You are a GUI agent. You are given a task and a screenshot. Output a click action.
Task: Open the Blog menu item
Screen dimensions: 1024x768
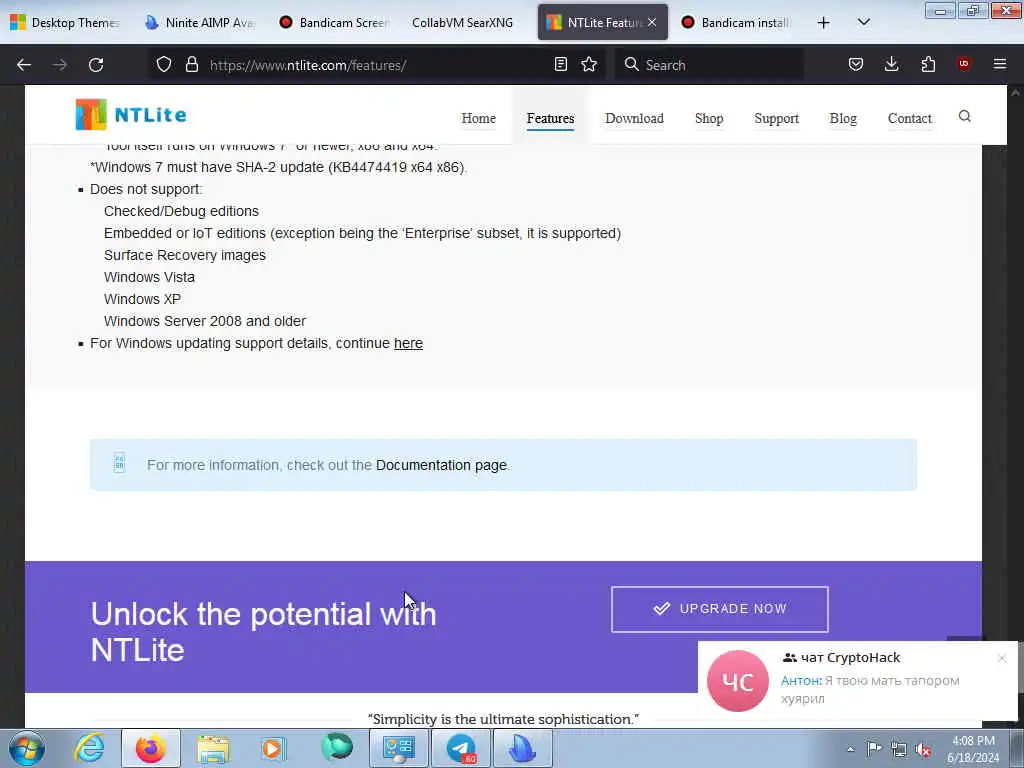843,118
